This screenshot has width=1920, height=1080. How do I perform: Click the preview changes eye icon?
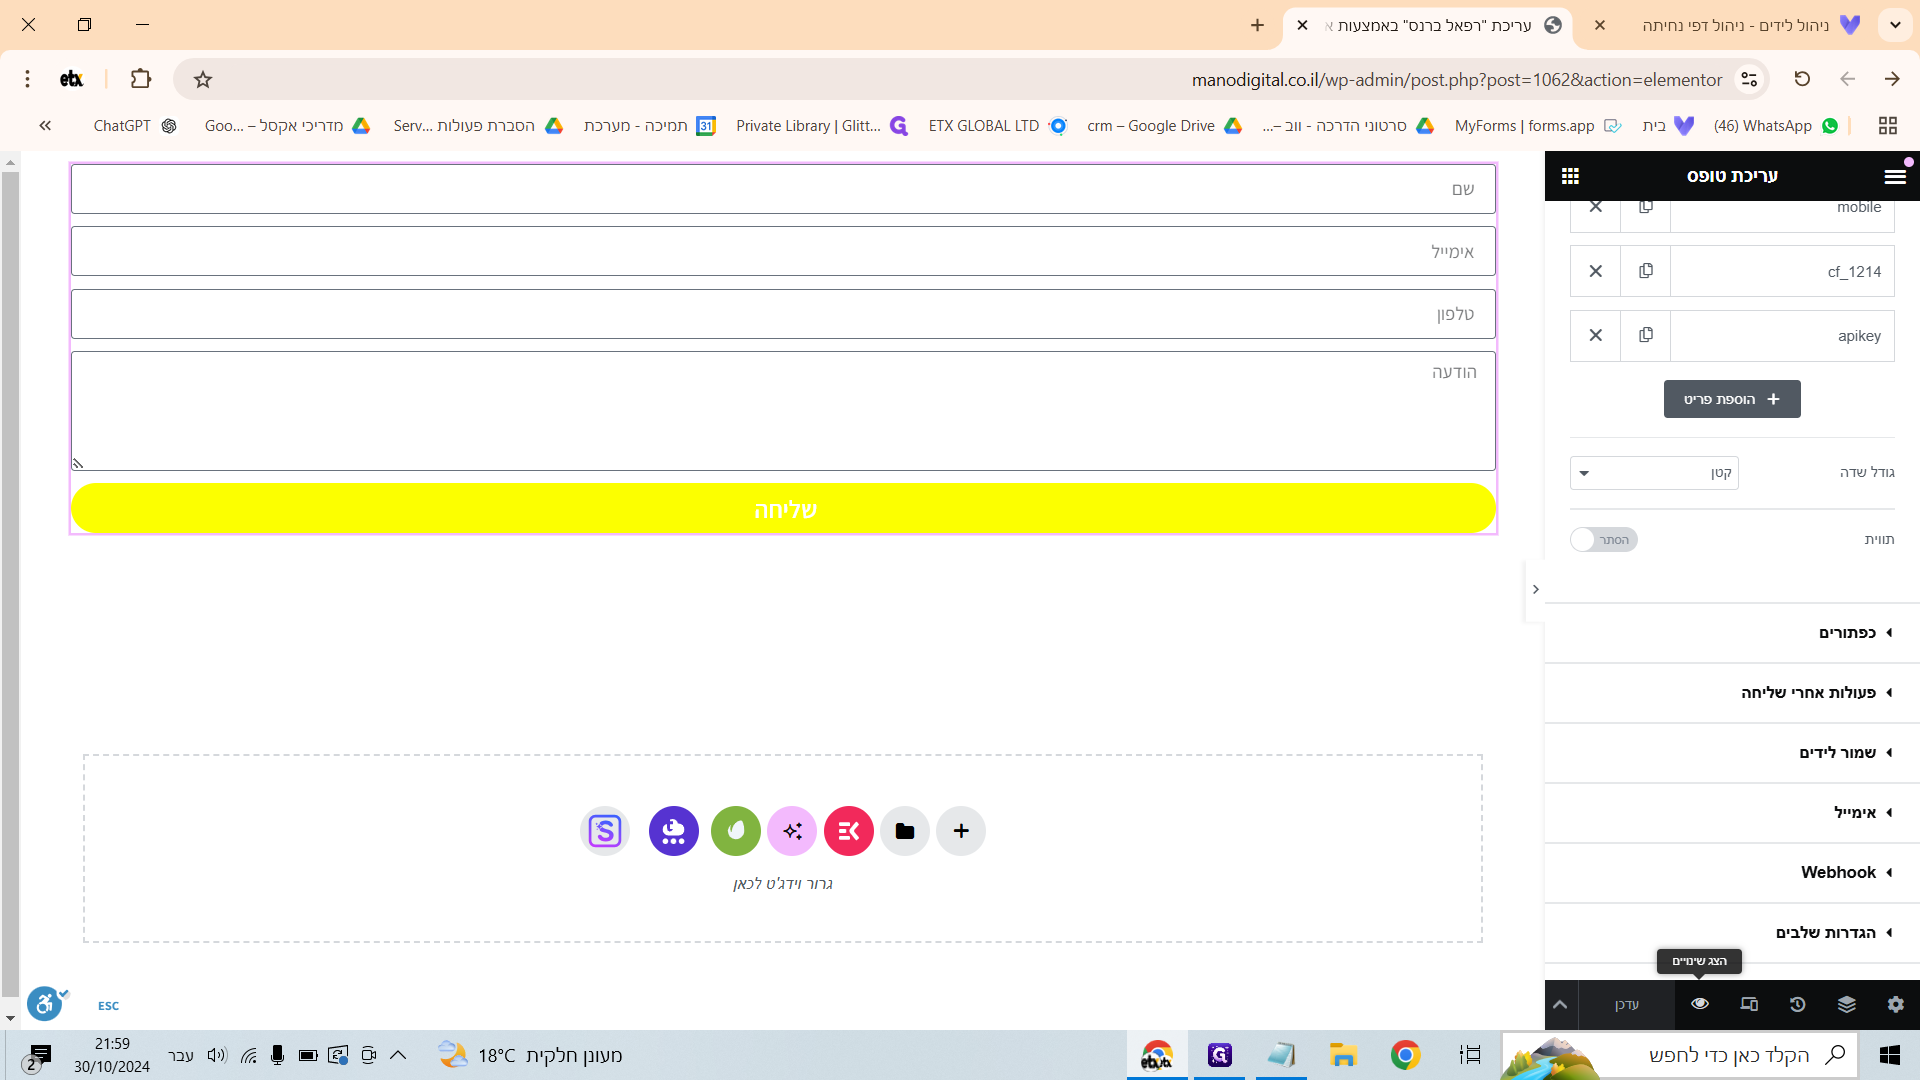point(1699,1004)
